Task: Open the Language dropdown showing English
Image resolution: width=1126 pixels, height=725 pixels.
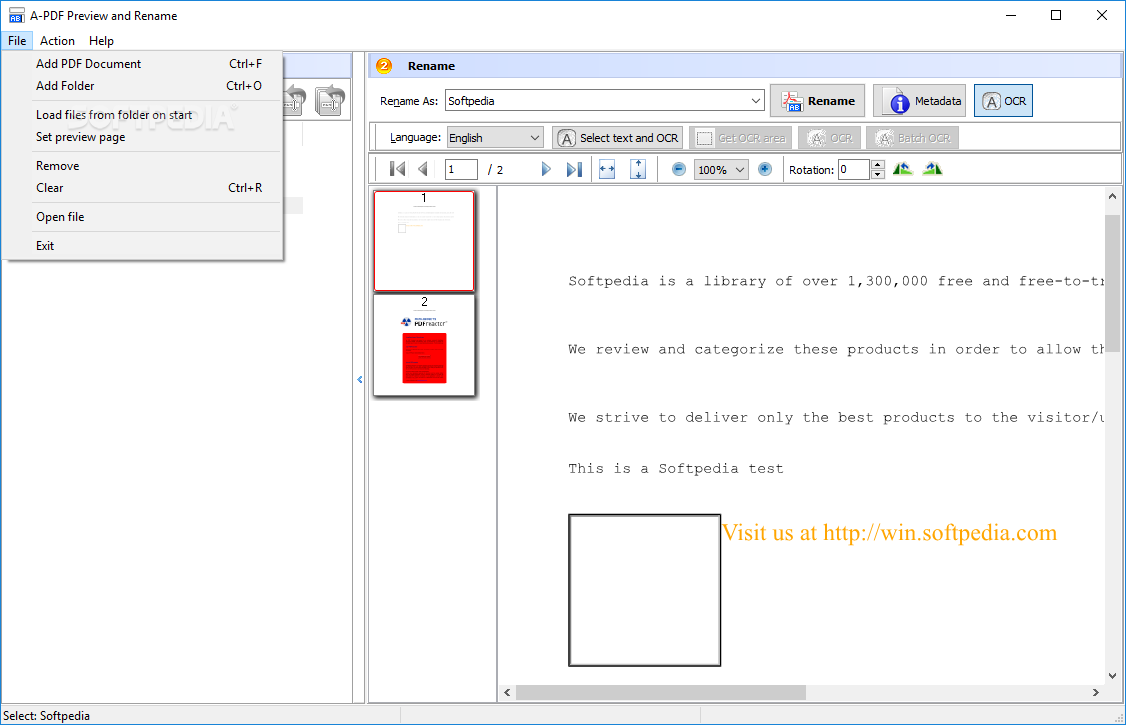Action: 495,138
